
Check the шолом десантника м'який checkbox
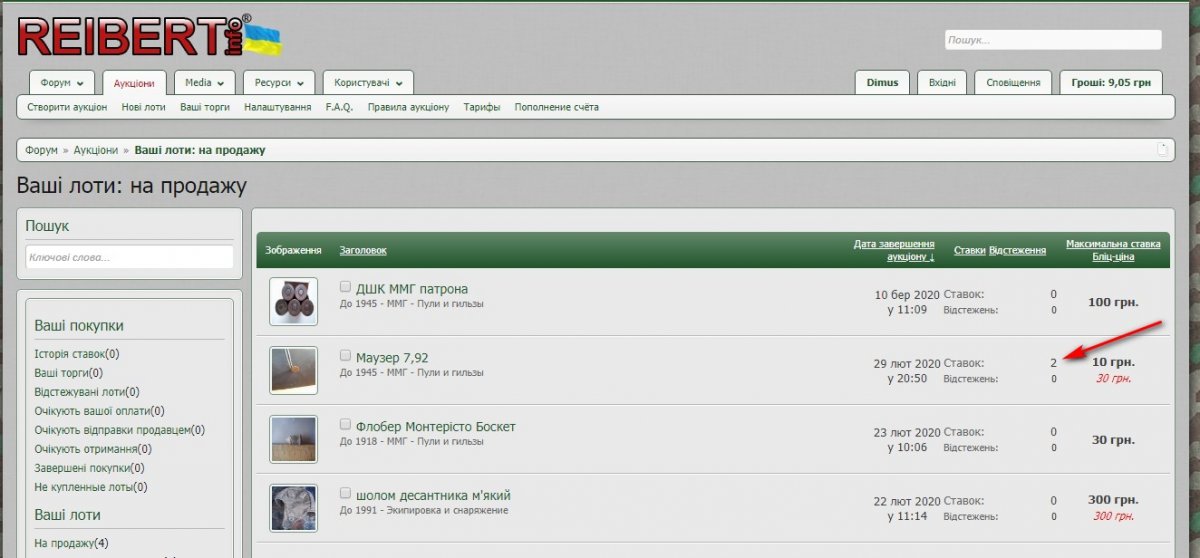(346, 493)
